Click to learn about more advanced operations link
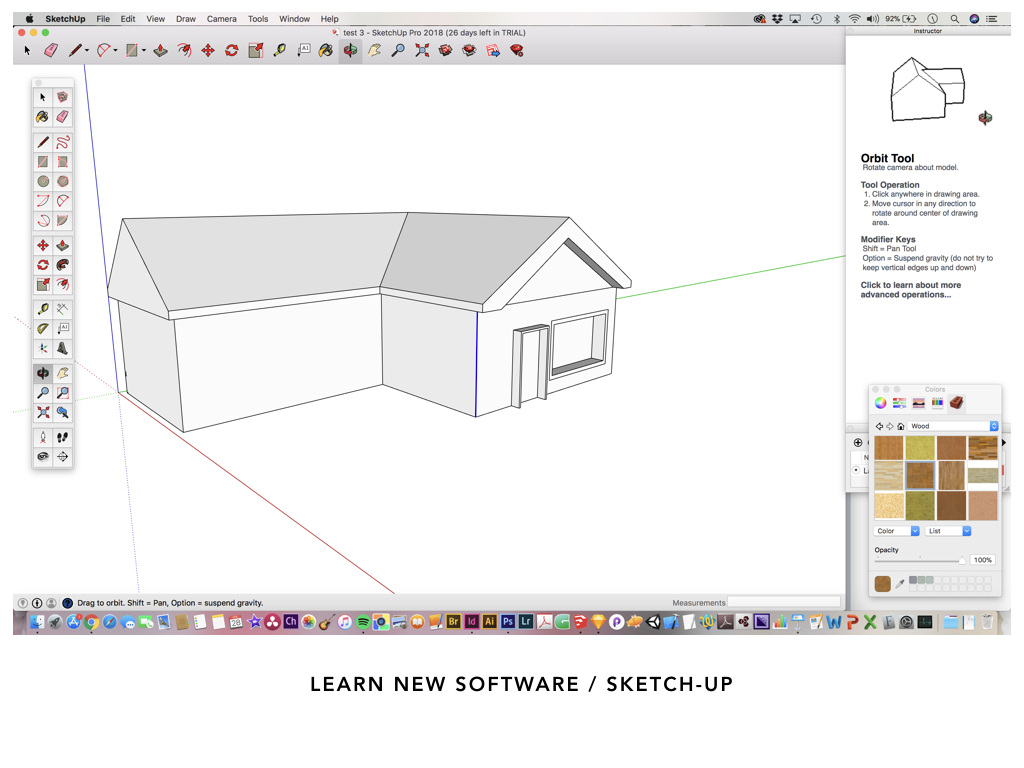 coord(910,290)
